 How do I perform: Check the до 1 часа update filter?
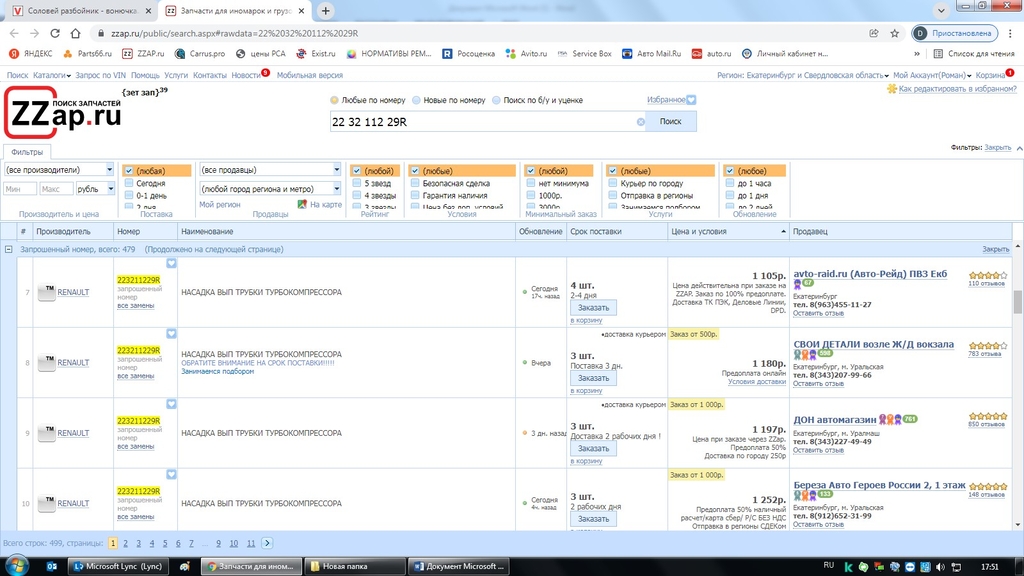click(730, 184)
